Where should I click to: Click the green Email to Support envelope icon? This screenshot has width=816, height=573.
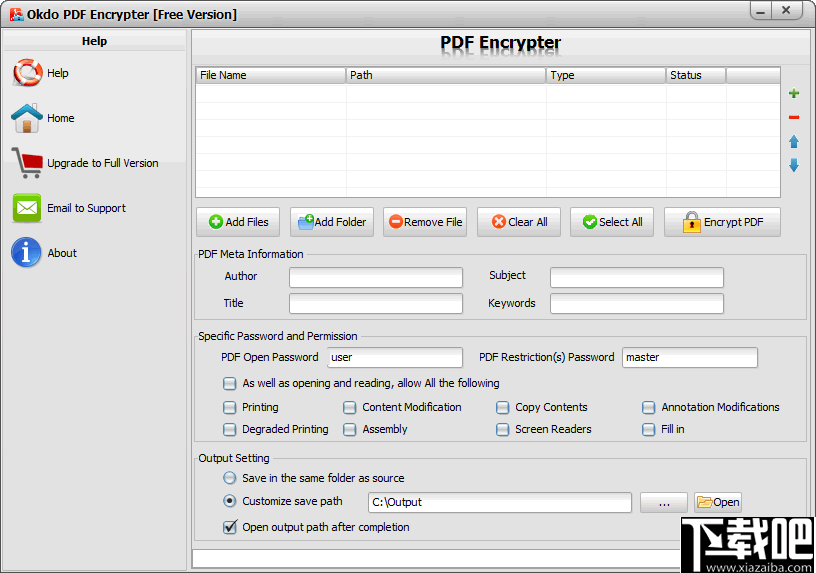tap(27, 208)
